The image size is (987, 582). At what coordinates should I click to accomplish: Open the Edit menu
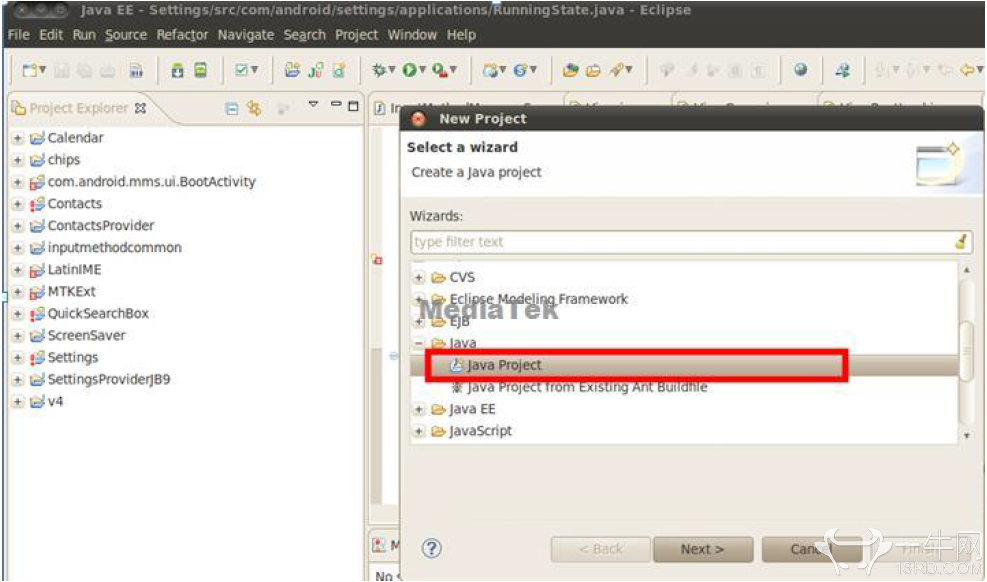[51, 35]
